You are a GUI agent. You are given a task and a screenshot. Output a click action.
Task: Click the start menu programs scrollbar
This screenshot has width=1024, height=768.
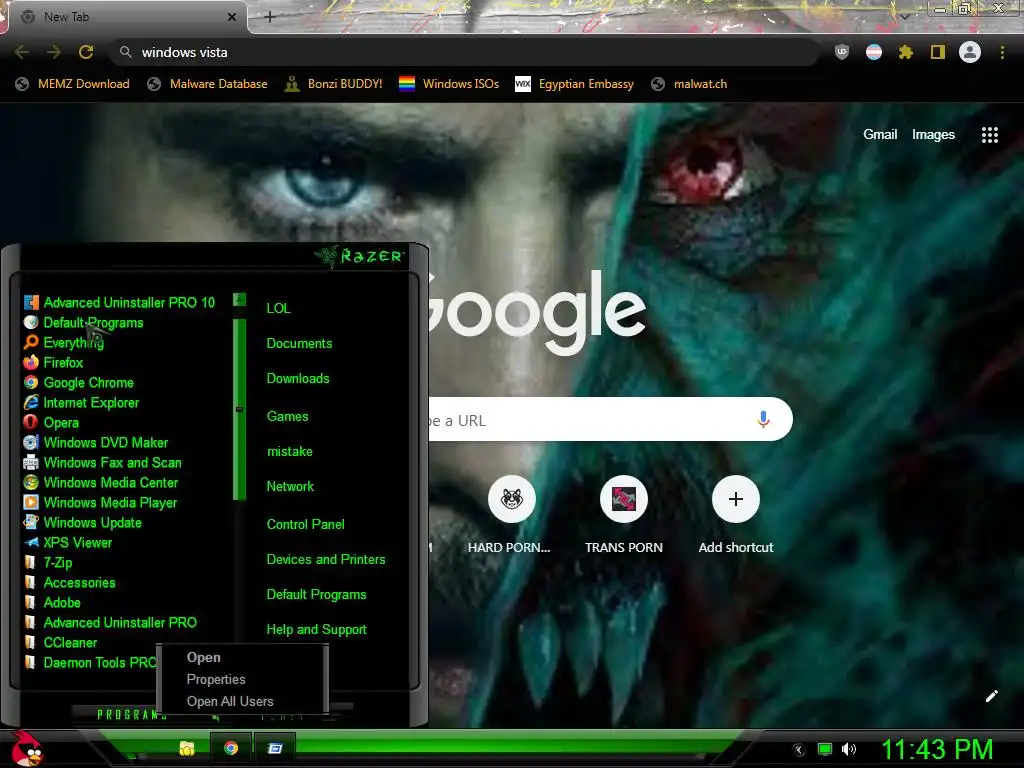239,409
